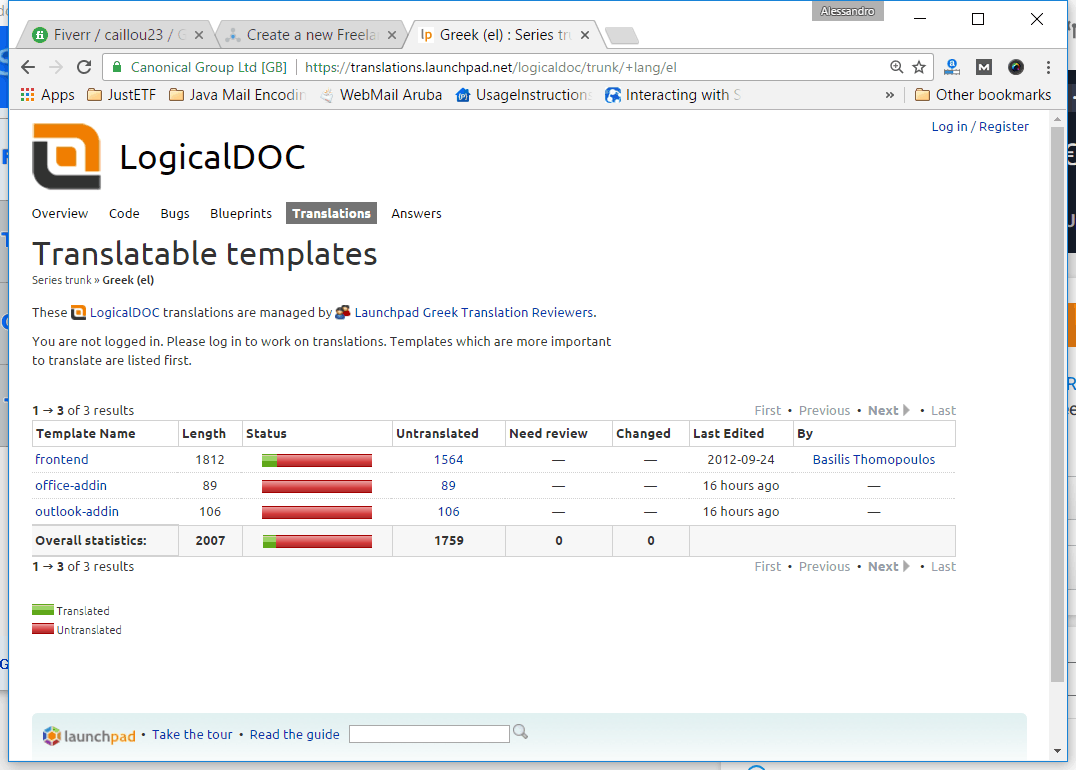Reload the page using refresh button
Viewport: 1076px width, 770px height.
[x=84, y=67]
